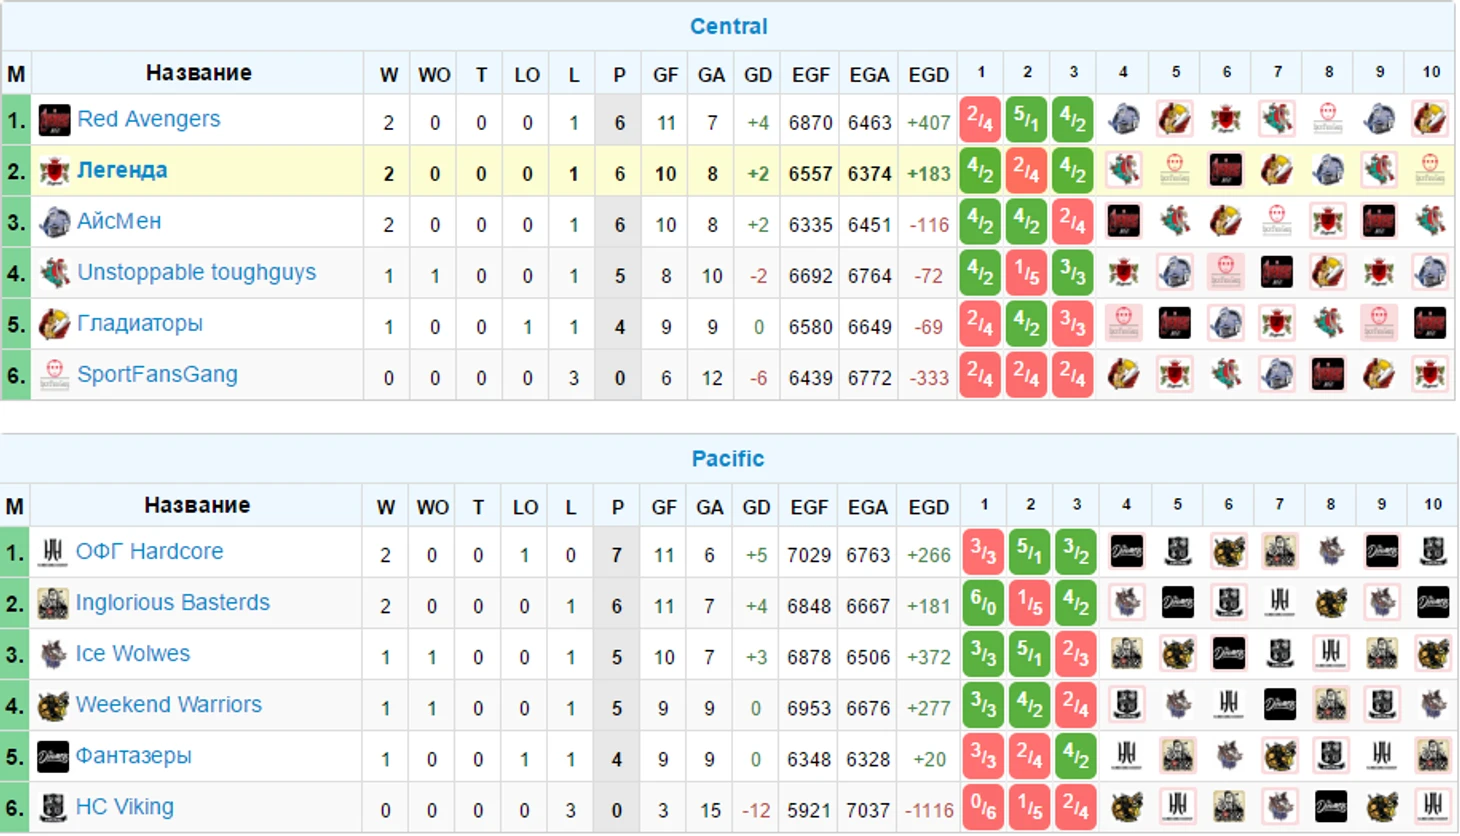Open the Red Avengers team link
Screen dimensions: 1460x836
(x=149, y=119)
